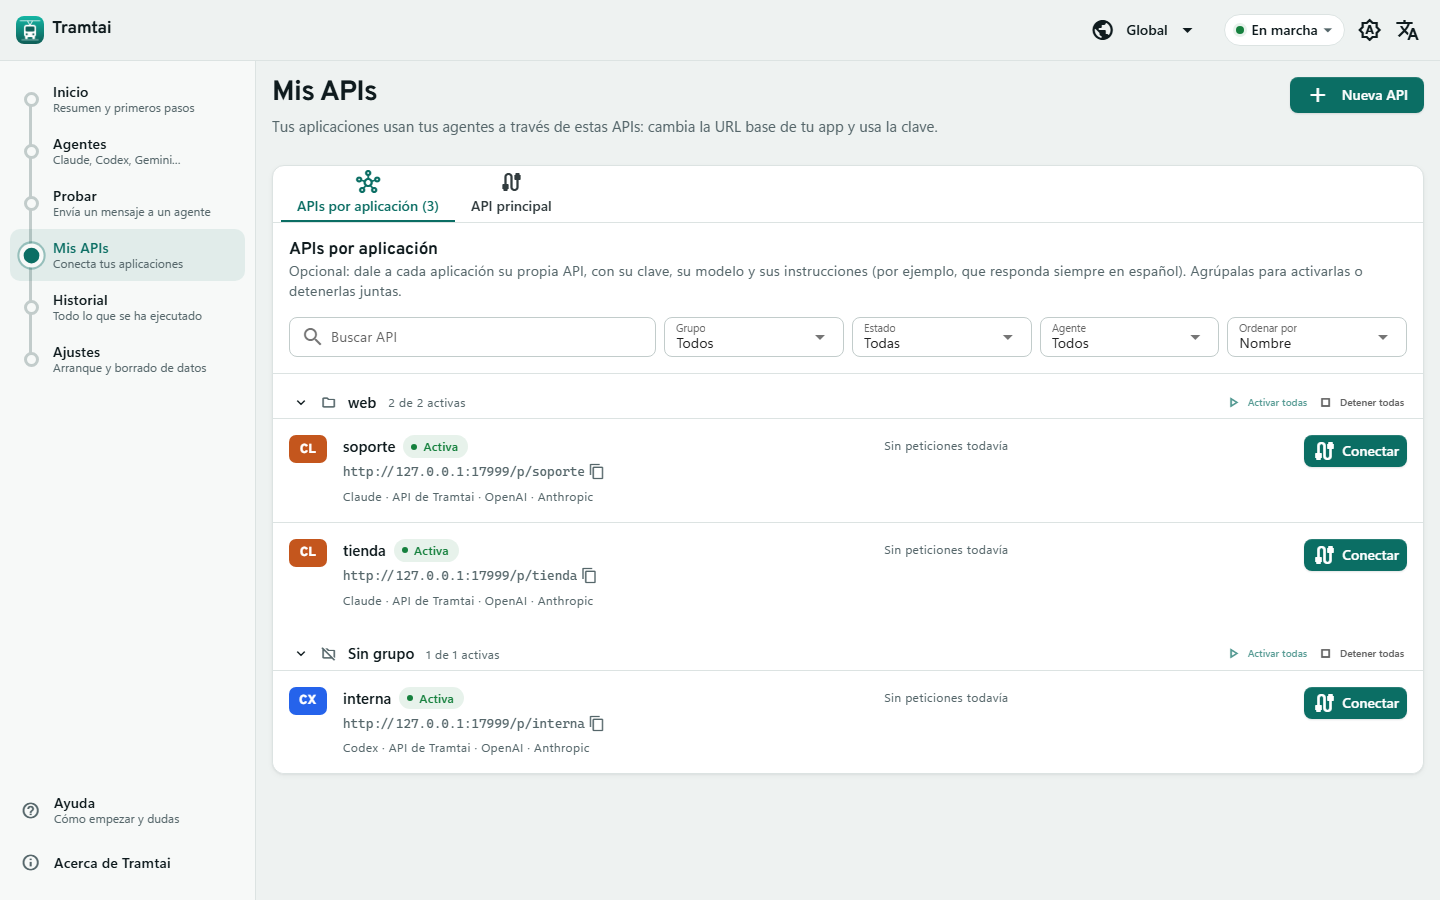Open the theme brightness settings icon

point(1370,30)
